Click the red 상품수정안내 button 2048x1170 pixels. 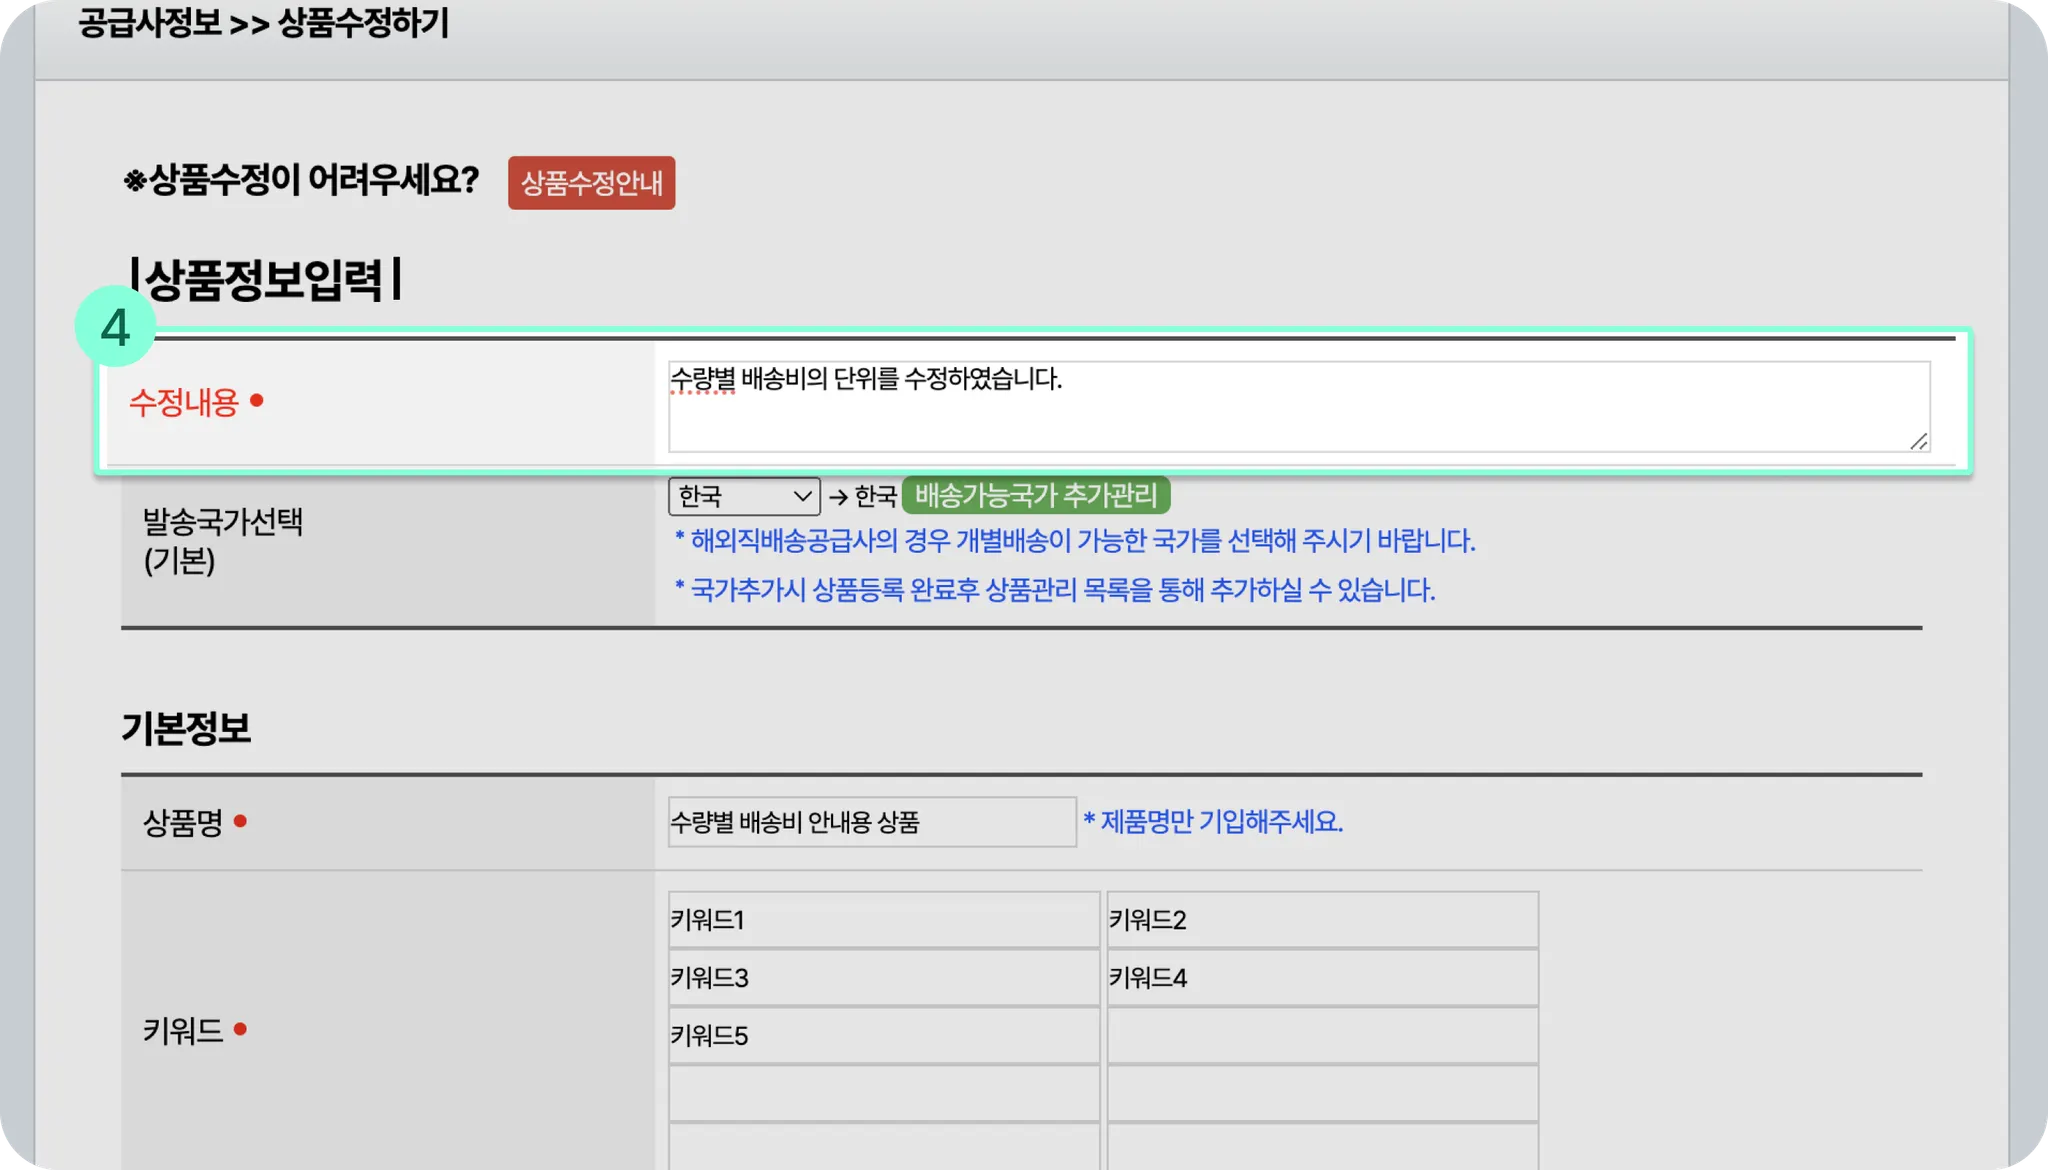tap(591, 183)
